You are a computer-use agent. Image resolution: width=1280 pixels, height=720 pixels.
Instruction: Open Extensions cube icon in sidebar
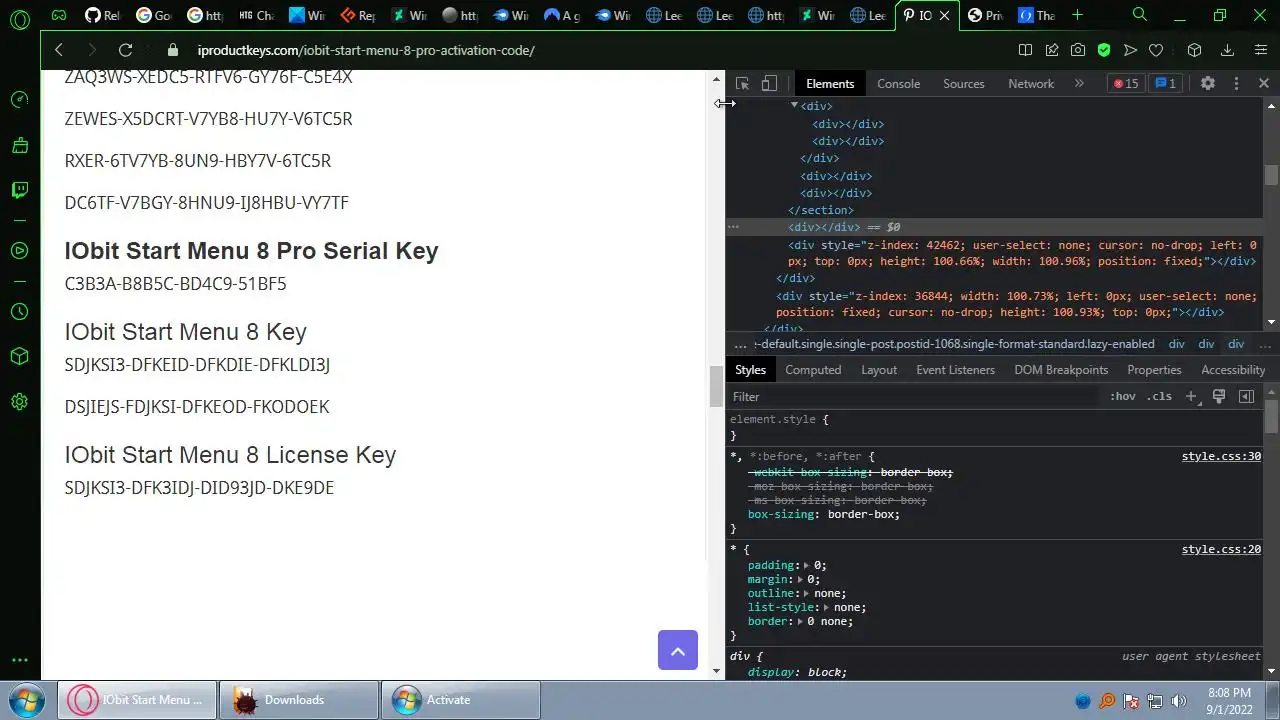(19, 356)
